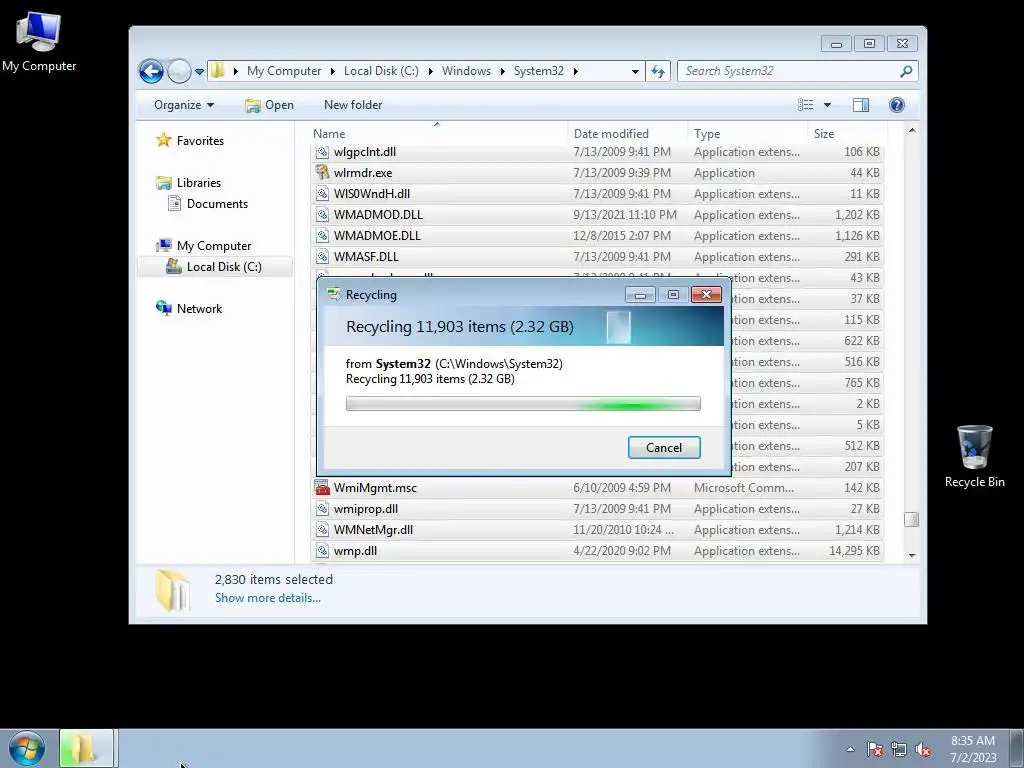This screenshot has height=768, width=1024.
Task: Click scroll up arrow in file list
Action: pyautogui.click(x=912, y=131)
